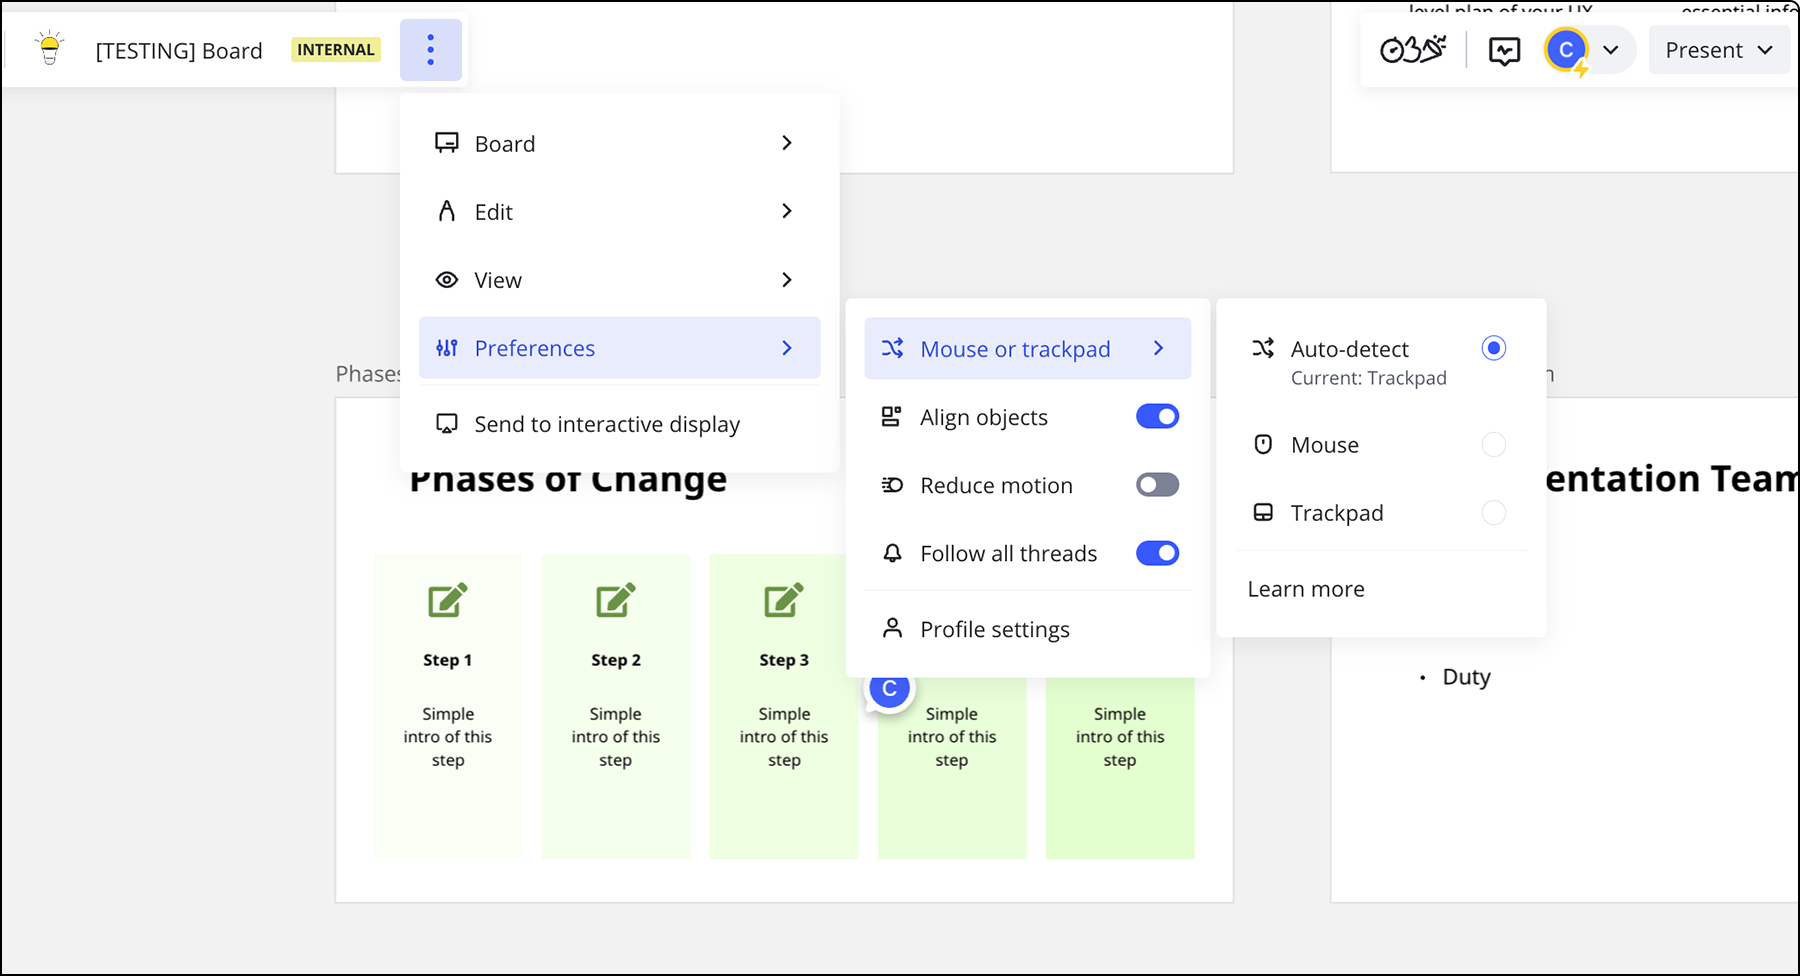Click the comment bubble C on the board
1800x976 pixels.
(889, 690)
